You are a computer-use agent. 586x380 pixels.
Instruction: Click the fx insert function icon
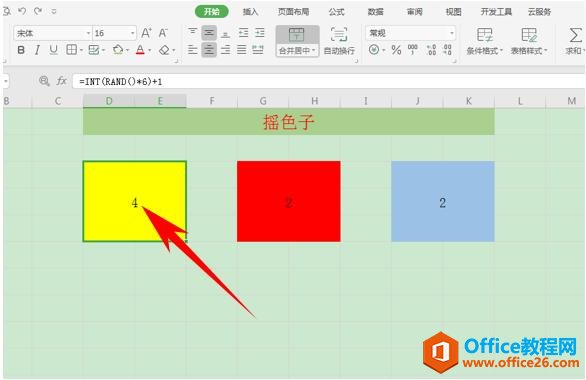61,81
